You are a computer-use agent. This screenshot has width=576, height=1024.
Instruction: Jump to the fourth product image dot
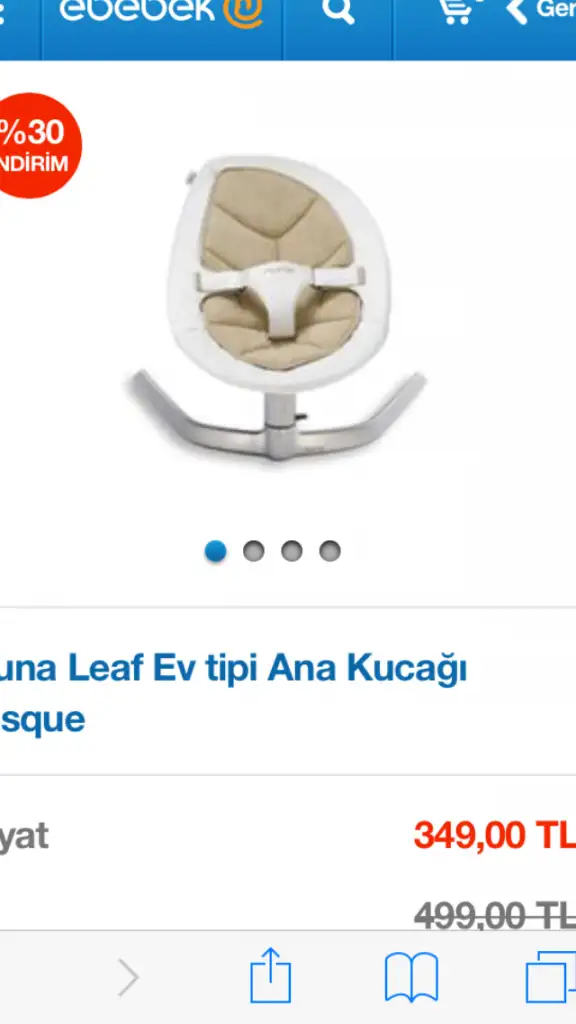click(330, 551)
